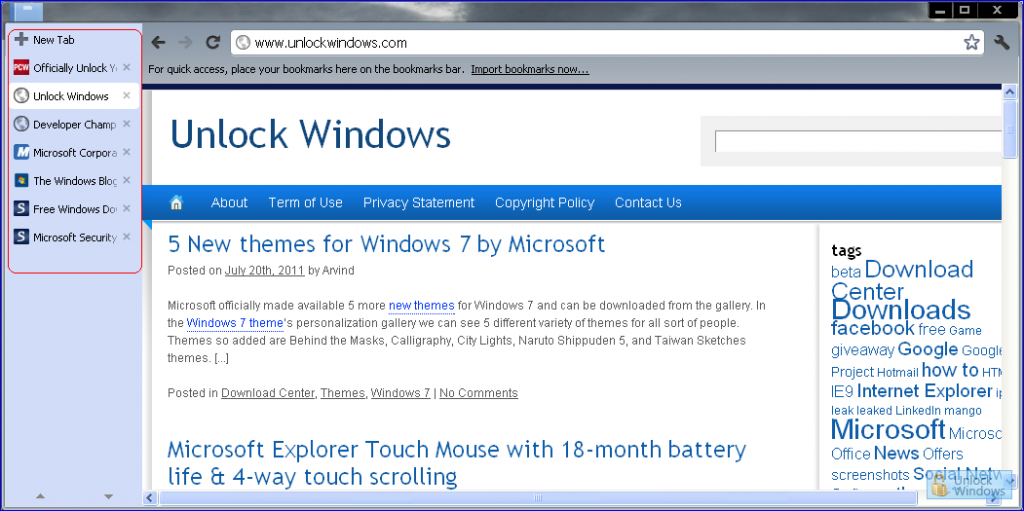Click the PCW favicon of Officially Unlock tab
The height and width of the screenshot is (511, 1024).
[x=22, y=67]
